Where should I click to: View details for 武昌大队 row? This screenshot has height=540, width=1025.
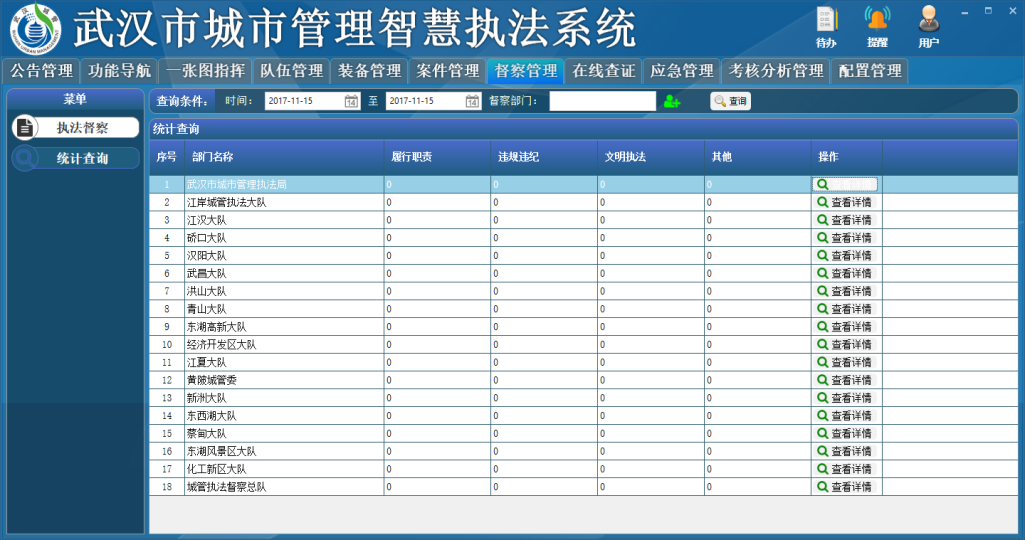coord(845,273)
